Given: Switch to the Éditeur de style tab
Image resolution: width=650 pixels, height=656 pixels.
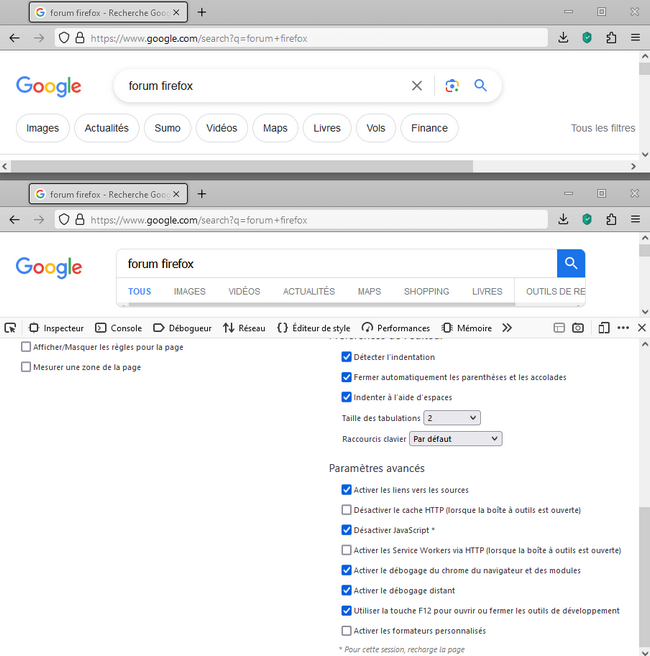Looking at the screenshot, I should [314, 328].
